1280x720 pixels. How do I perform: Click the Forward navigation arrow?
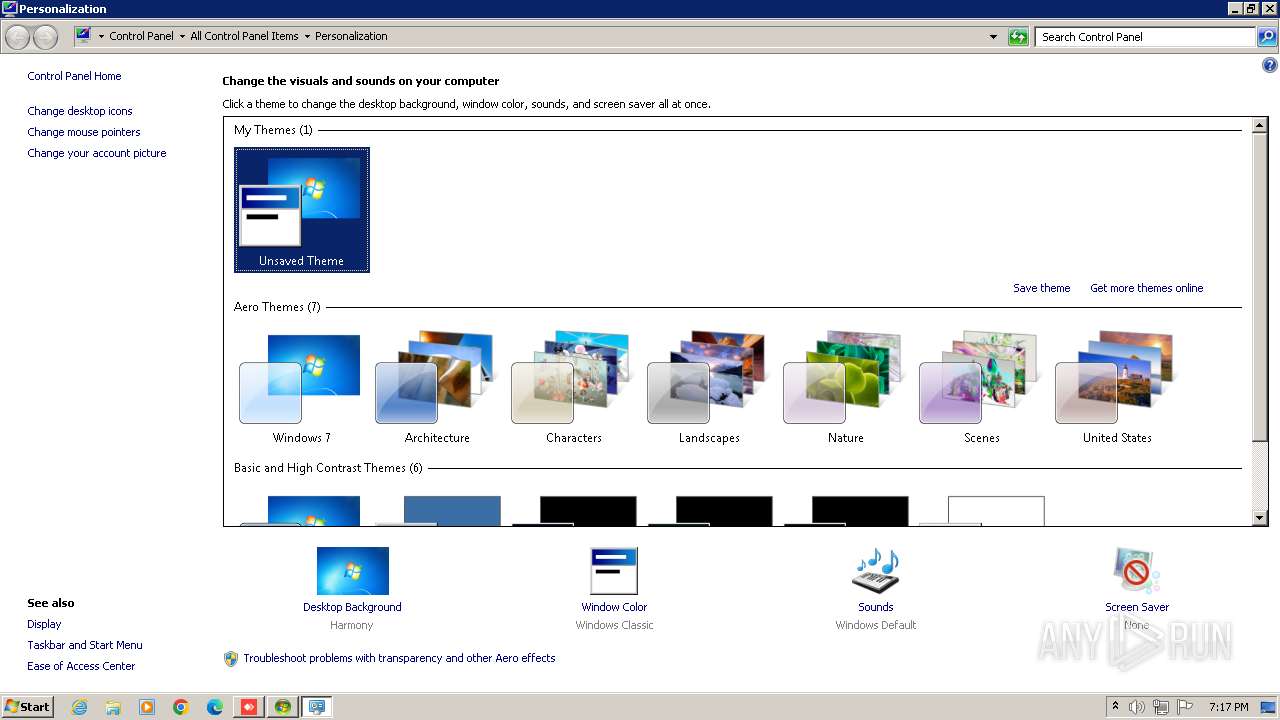coord(45,37)
